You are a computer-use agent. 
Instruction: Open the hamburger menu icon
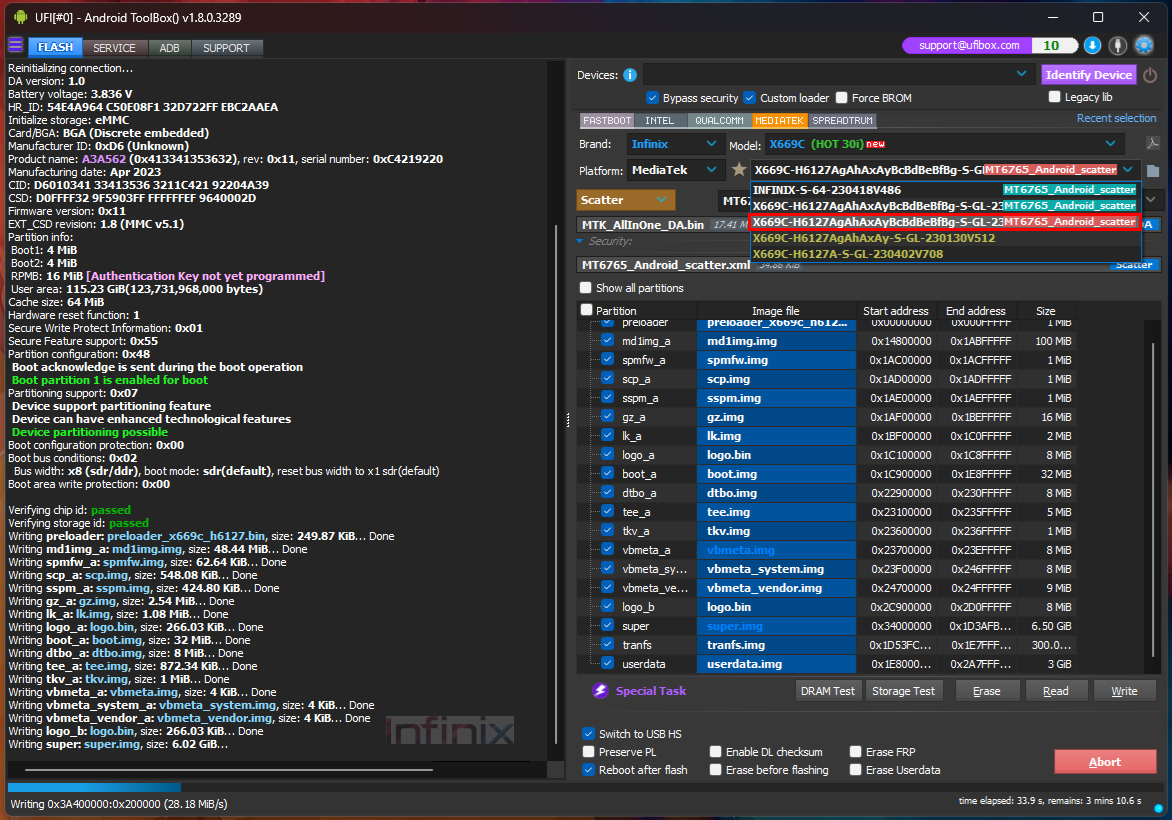(16, 46)
